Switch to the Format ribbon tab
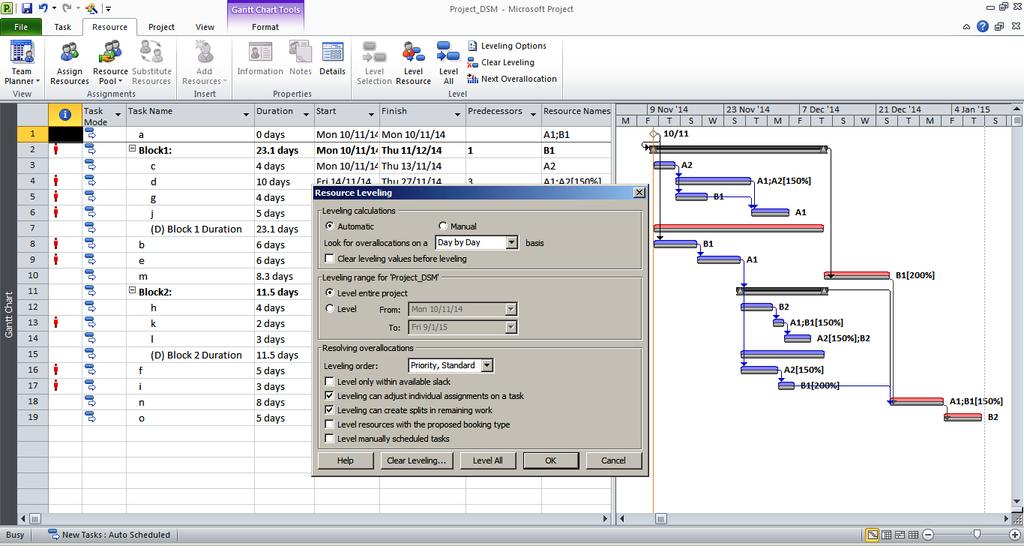1024x546 pixels. point(265,27)
